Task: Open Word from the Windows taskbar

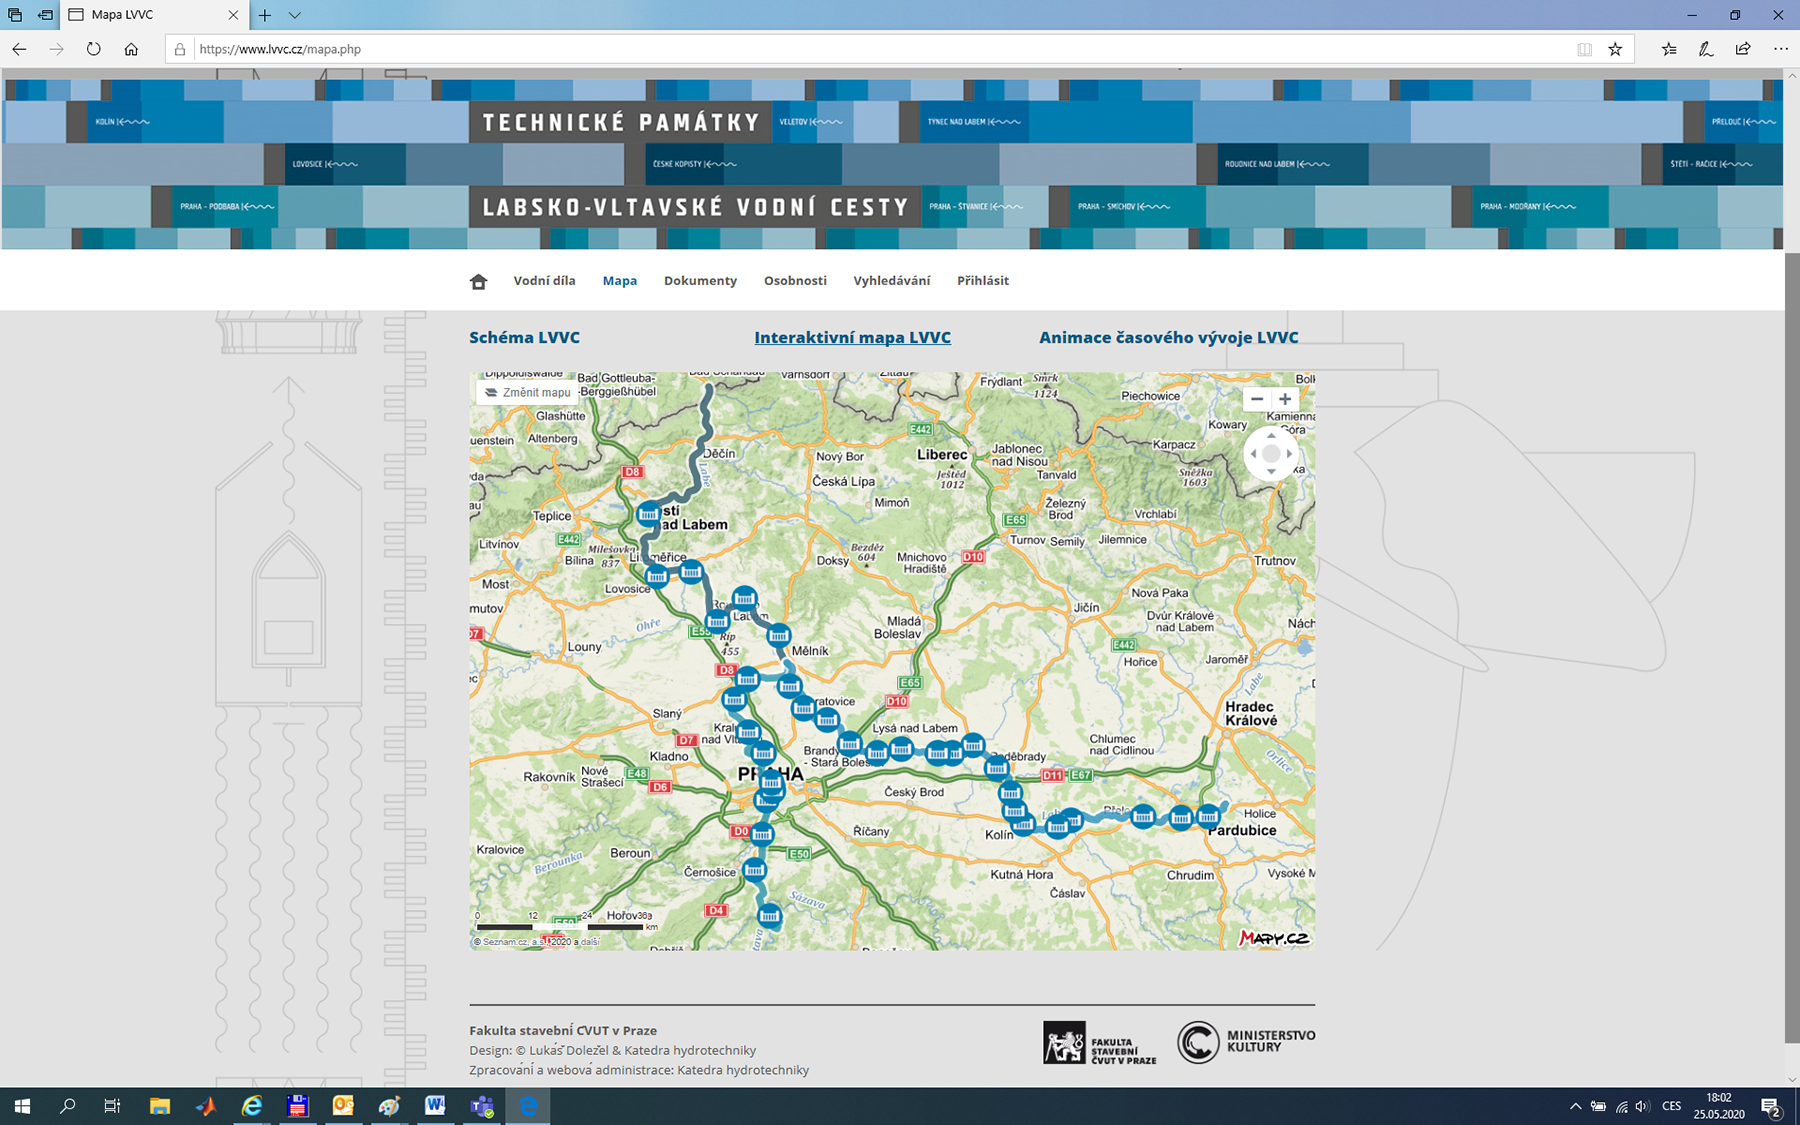Action: click(x=435, y=1106)
